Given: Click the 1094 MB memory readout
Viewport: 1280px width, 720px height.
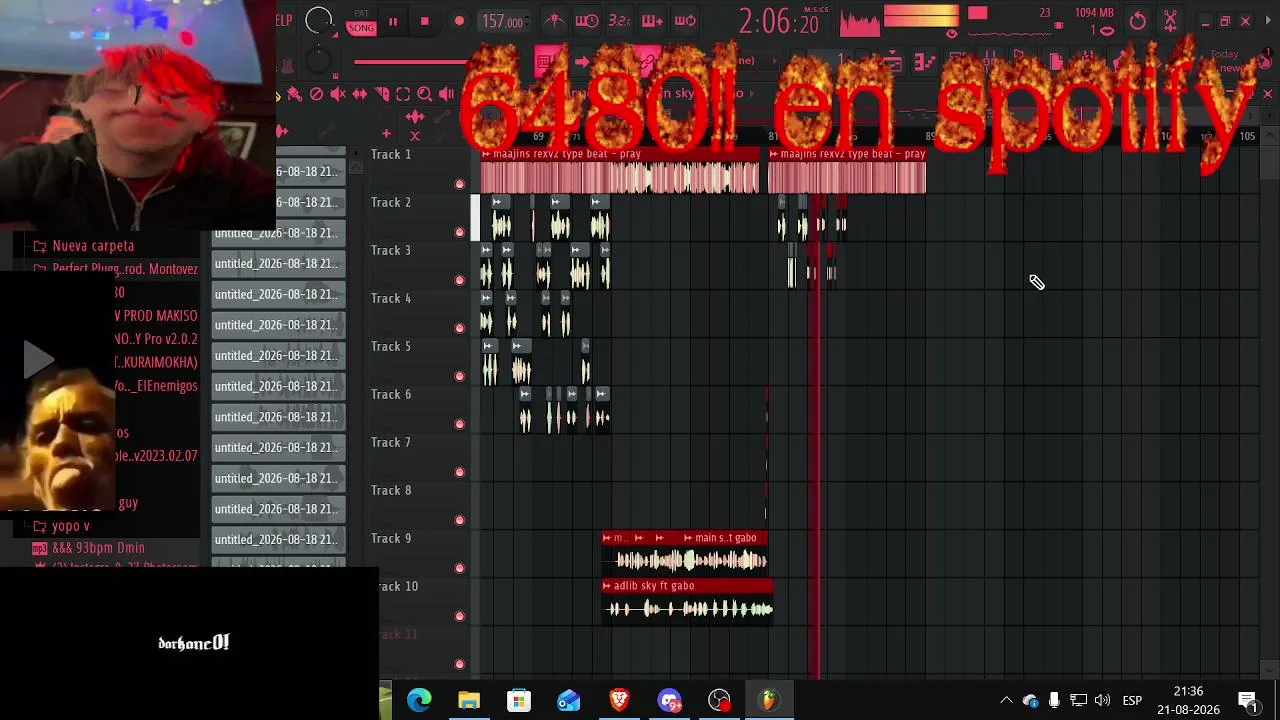Looking at the screenshot, I should coord(1094,13).
